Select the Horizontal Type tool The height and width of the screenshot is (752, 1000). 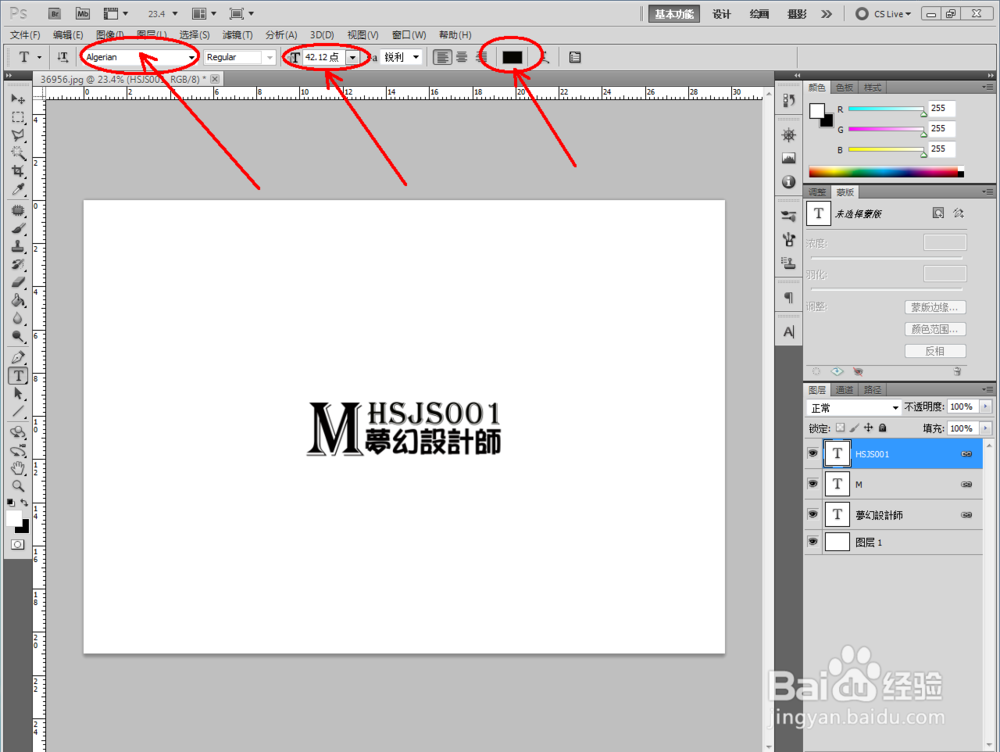pos(18,376)
